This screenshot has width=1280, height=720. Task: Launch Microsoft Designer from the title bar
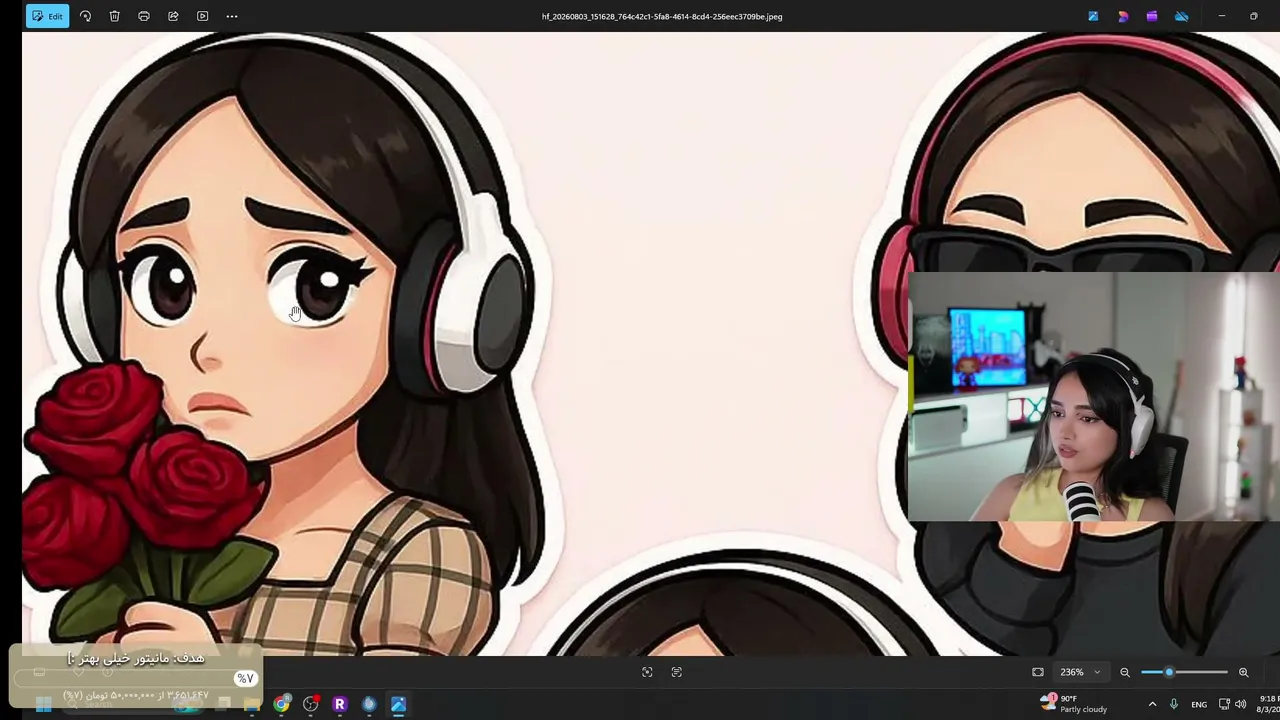pyautogui.click(x=1123, y=16)
